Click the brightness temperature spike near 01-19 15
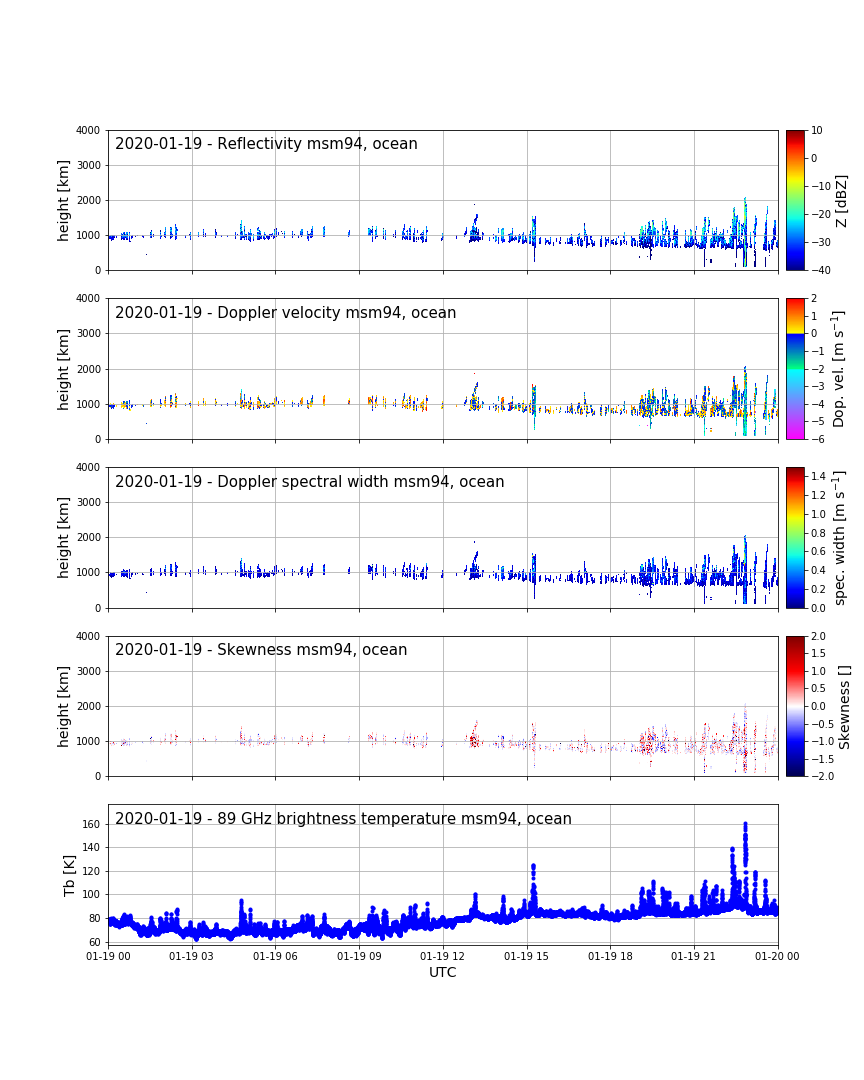Image resolution: width=864 pixels, height=1080 pixels. click(533, 868)
